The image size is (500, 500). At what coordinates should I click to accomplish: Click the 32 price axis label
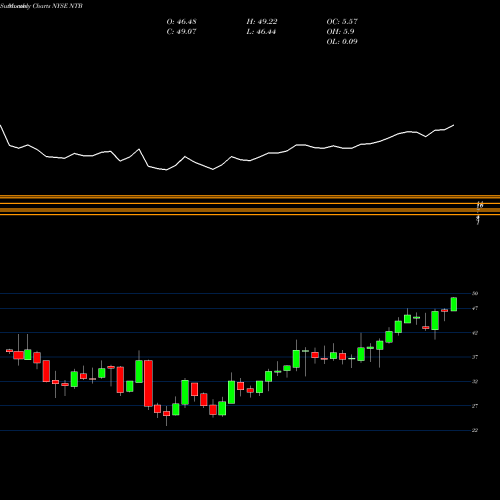[x=475, y=381]
